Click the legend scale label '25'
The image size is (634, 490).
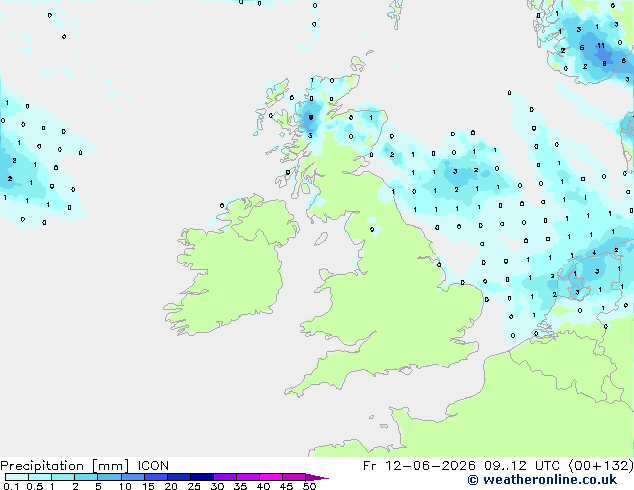[194, 486]
